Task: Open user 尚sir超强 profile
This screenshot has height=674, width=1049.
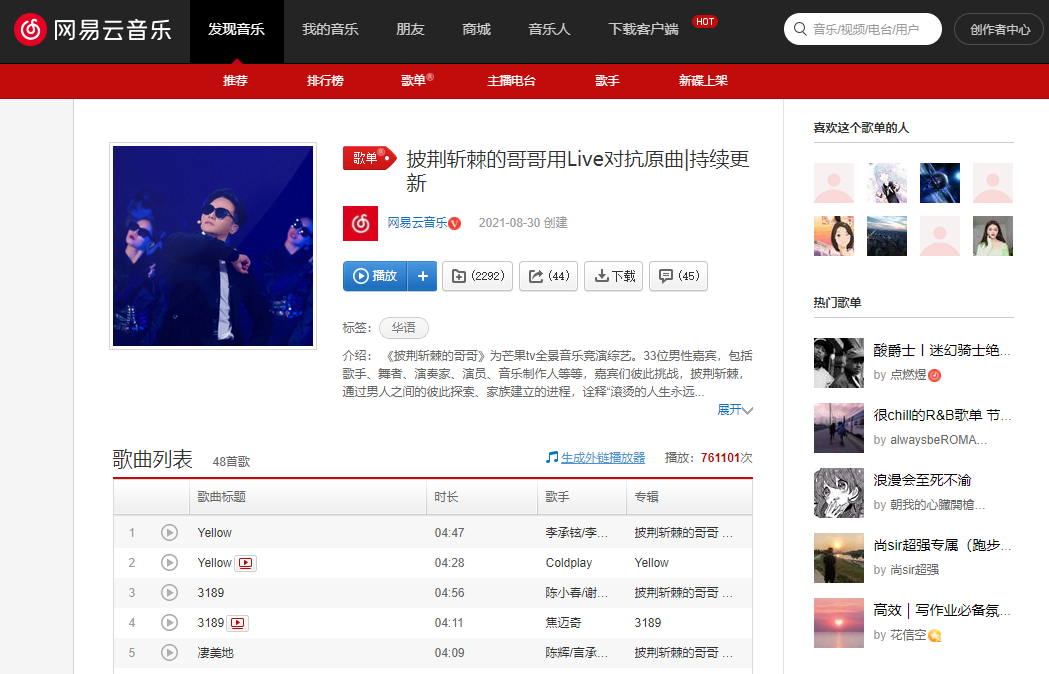Action: tap(915, 570)
